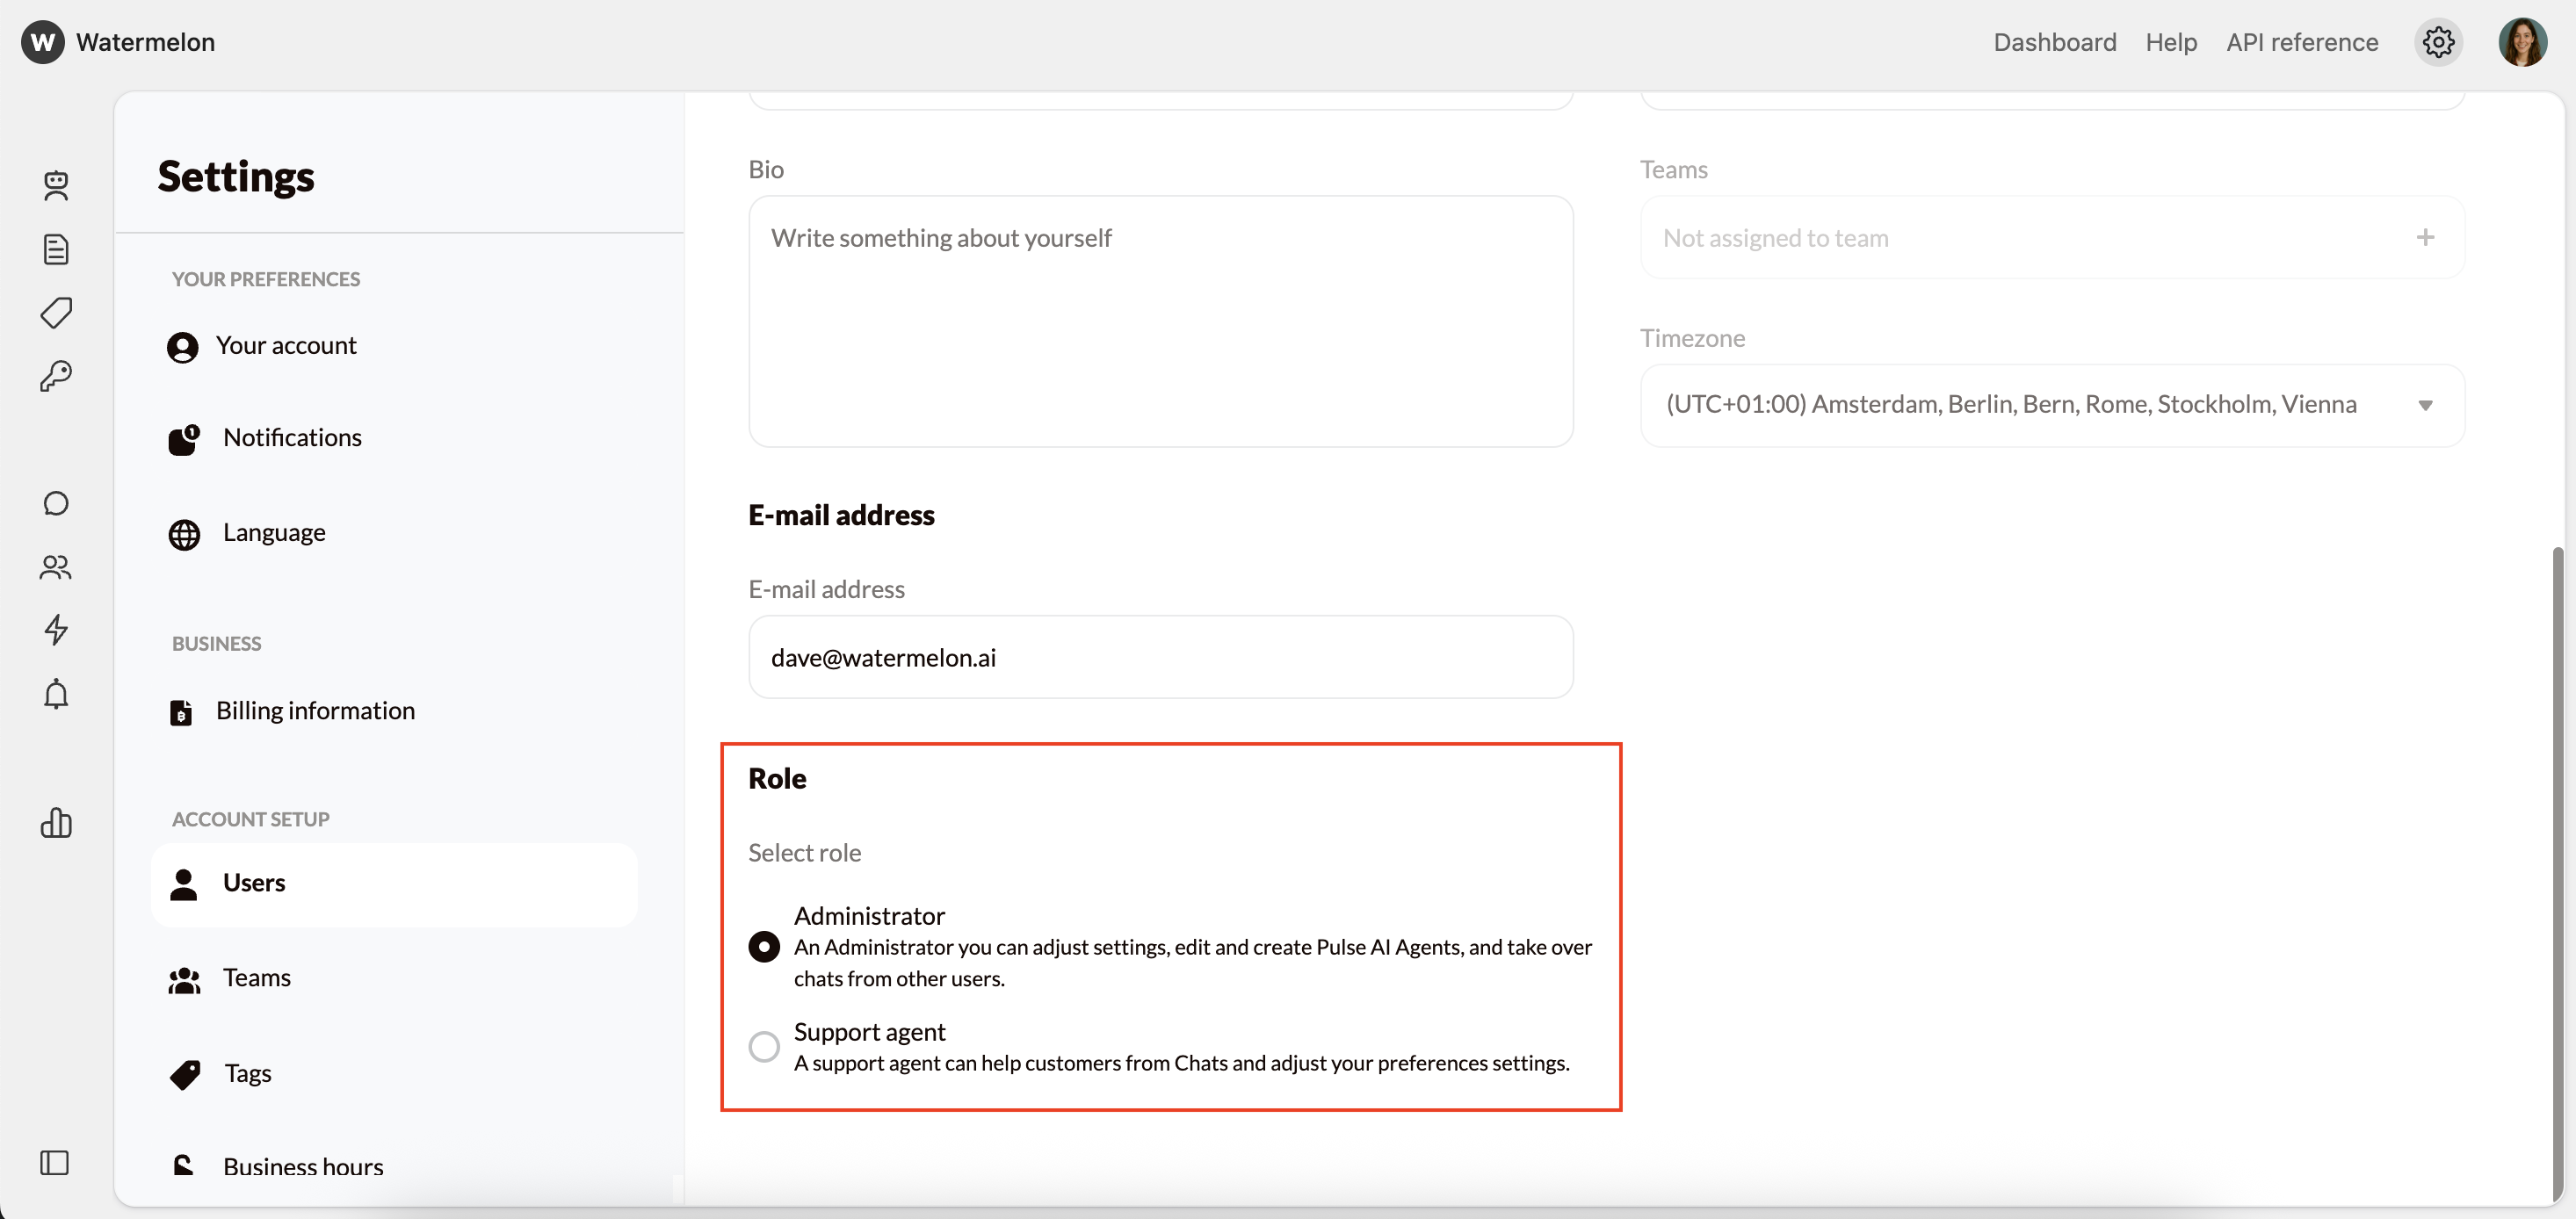Open the bell notifications icon
This screenshot has width=2576, height=1219.
tap(56, 694)
